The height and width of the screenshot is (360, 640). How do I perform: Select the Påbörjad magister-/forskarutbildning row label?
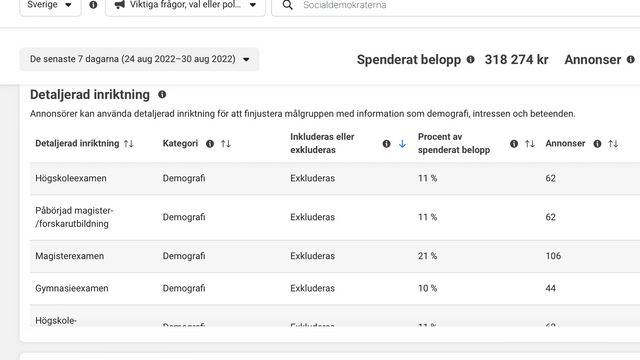click(74, 217)
